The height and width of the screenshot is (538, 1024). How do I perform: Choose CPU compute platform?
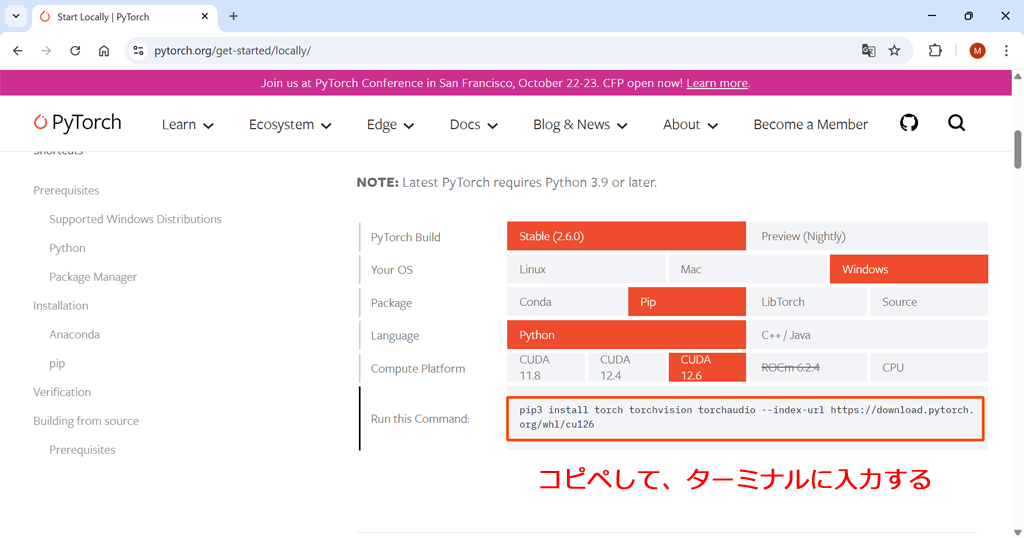pos(929,368)
